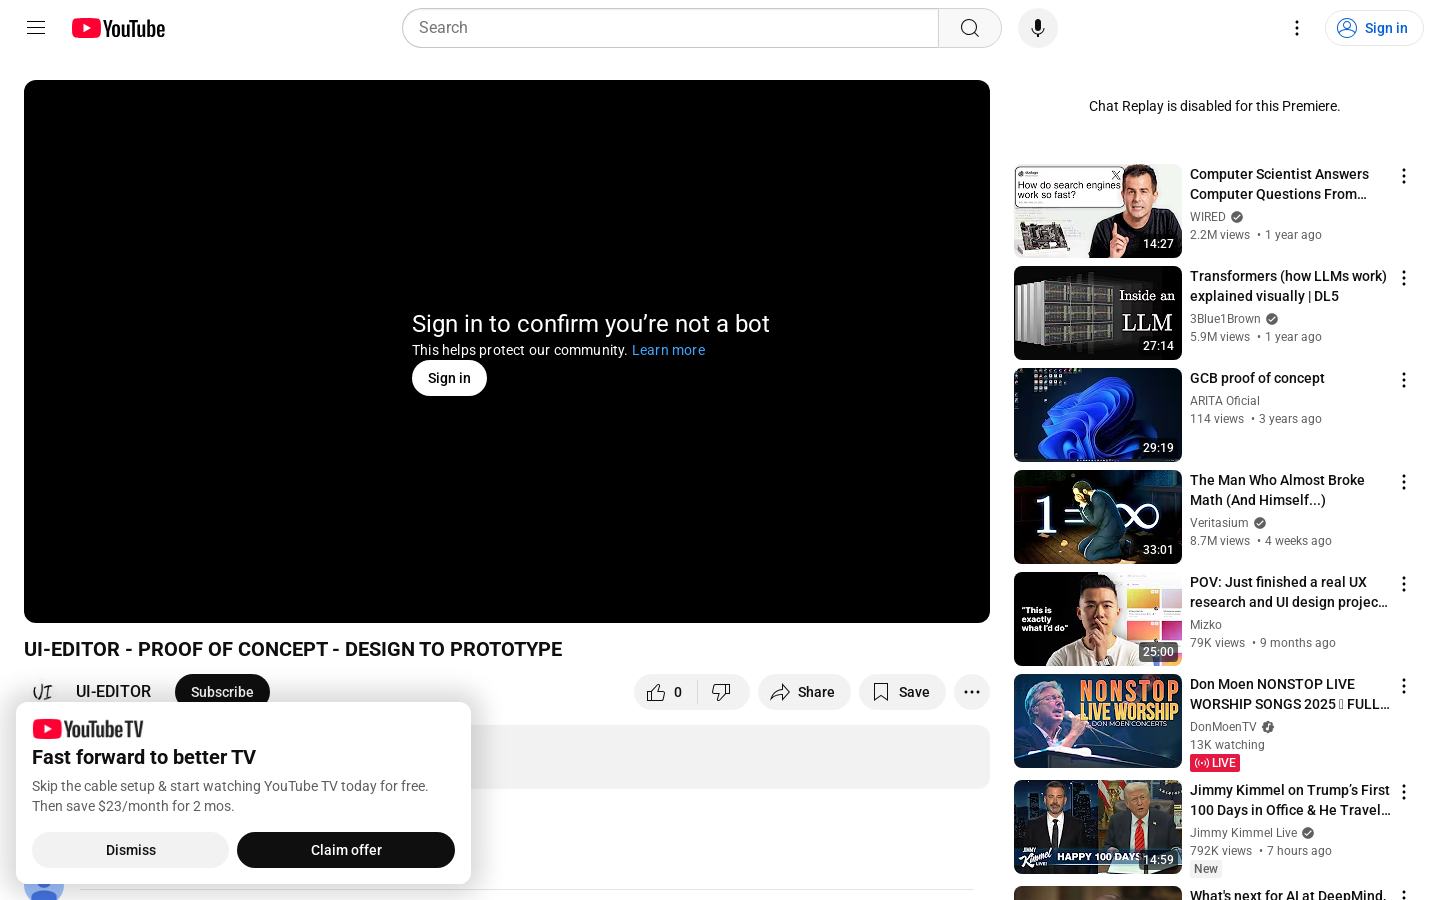Image resolution: width=1440 pixels, height=900 pixels.
Task: Open options menu for Jimmy Kimmel video
Action: pyautogui.click(x=1404, y=792)
